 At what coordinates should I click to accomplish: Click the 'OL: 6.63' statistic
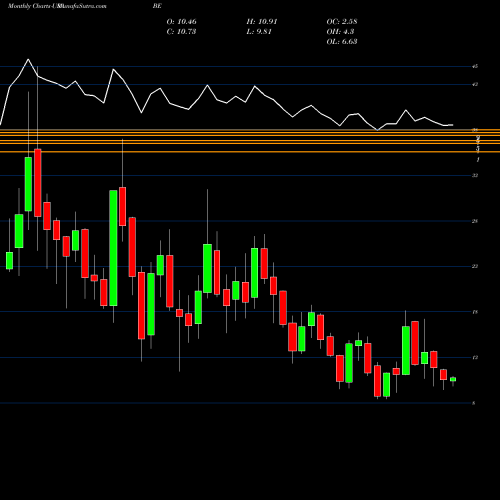tap(342, 42)
